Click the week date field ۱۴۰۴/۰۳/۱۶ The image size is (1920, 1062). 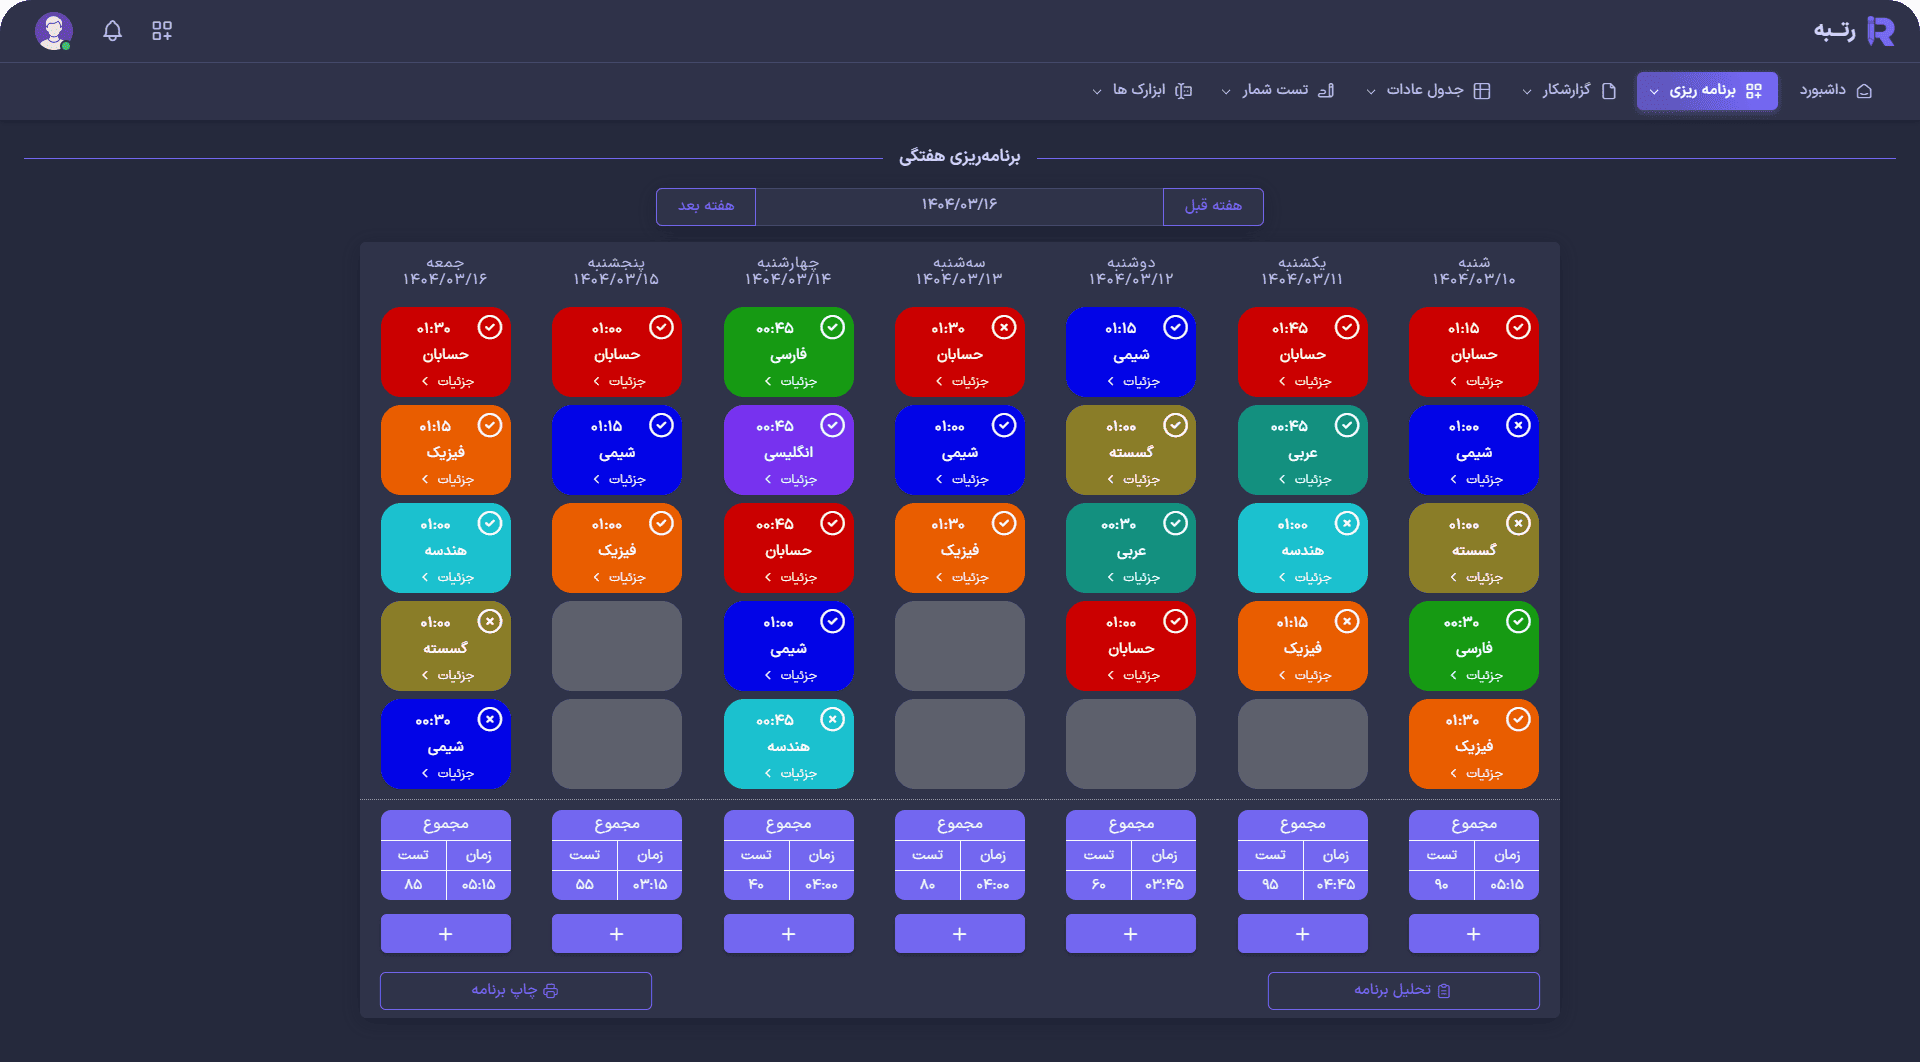coord(959,206)
